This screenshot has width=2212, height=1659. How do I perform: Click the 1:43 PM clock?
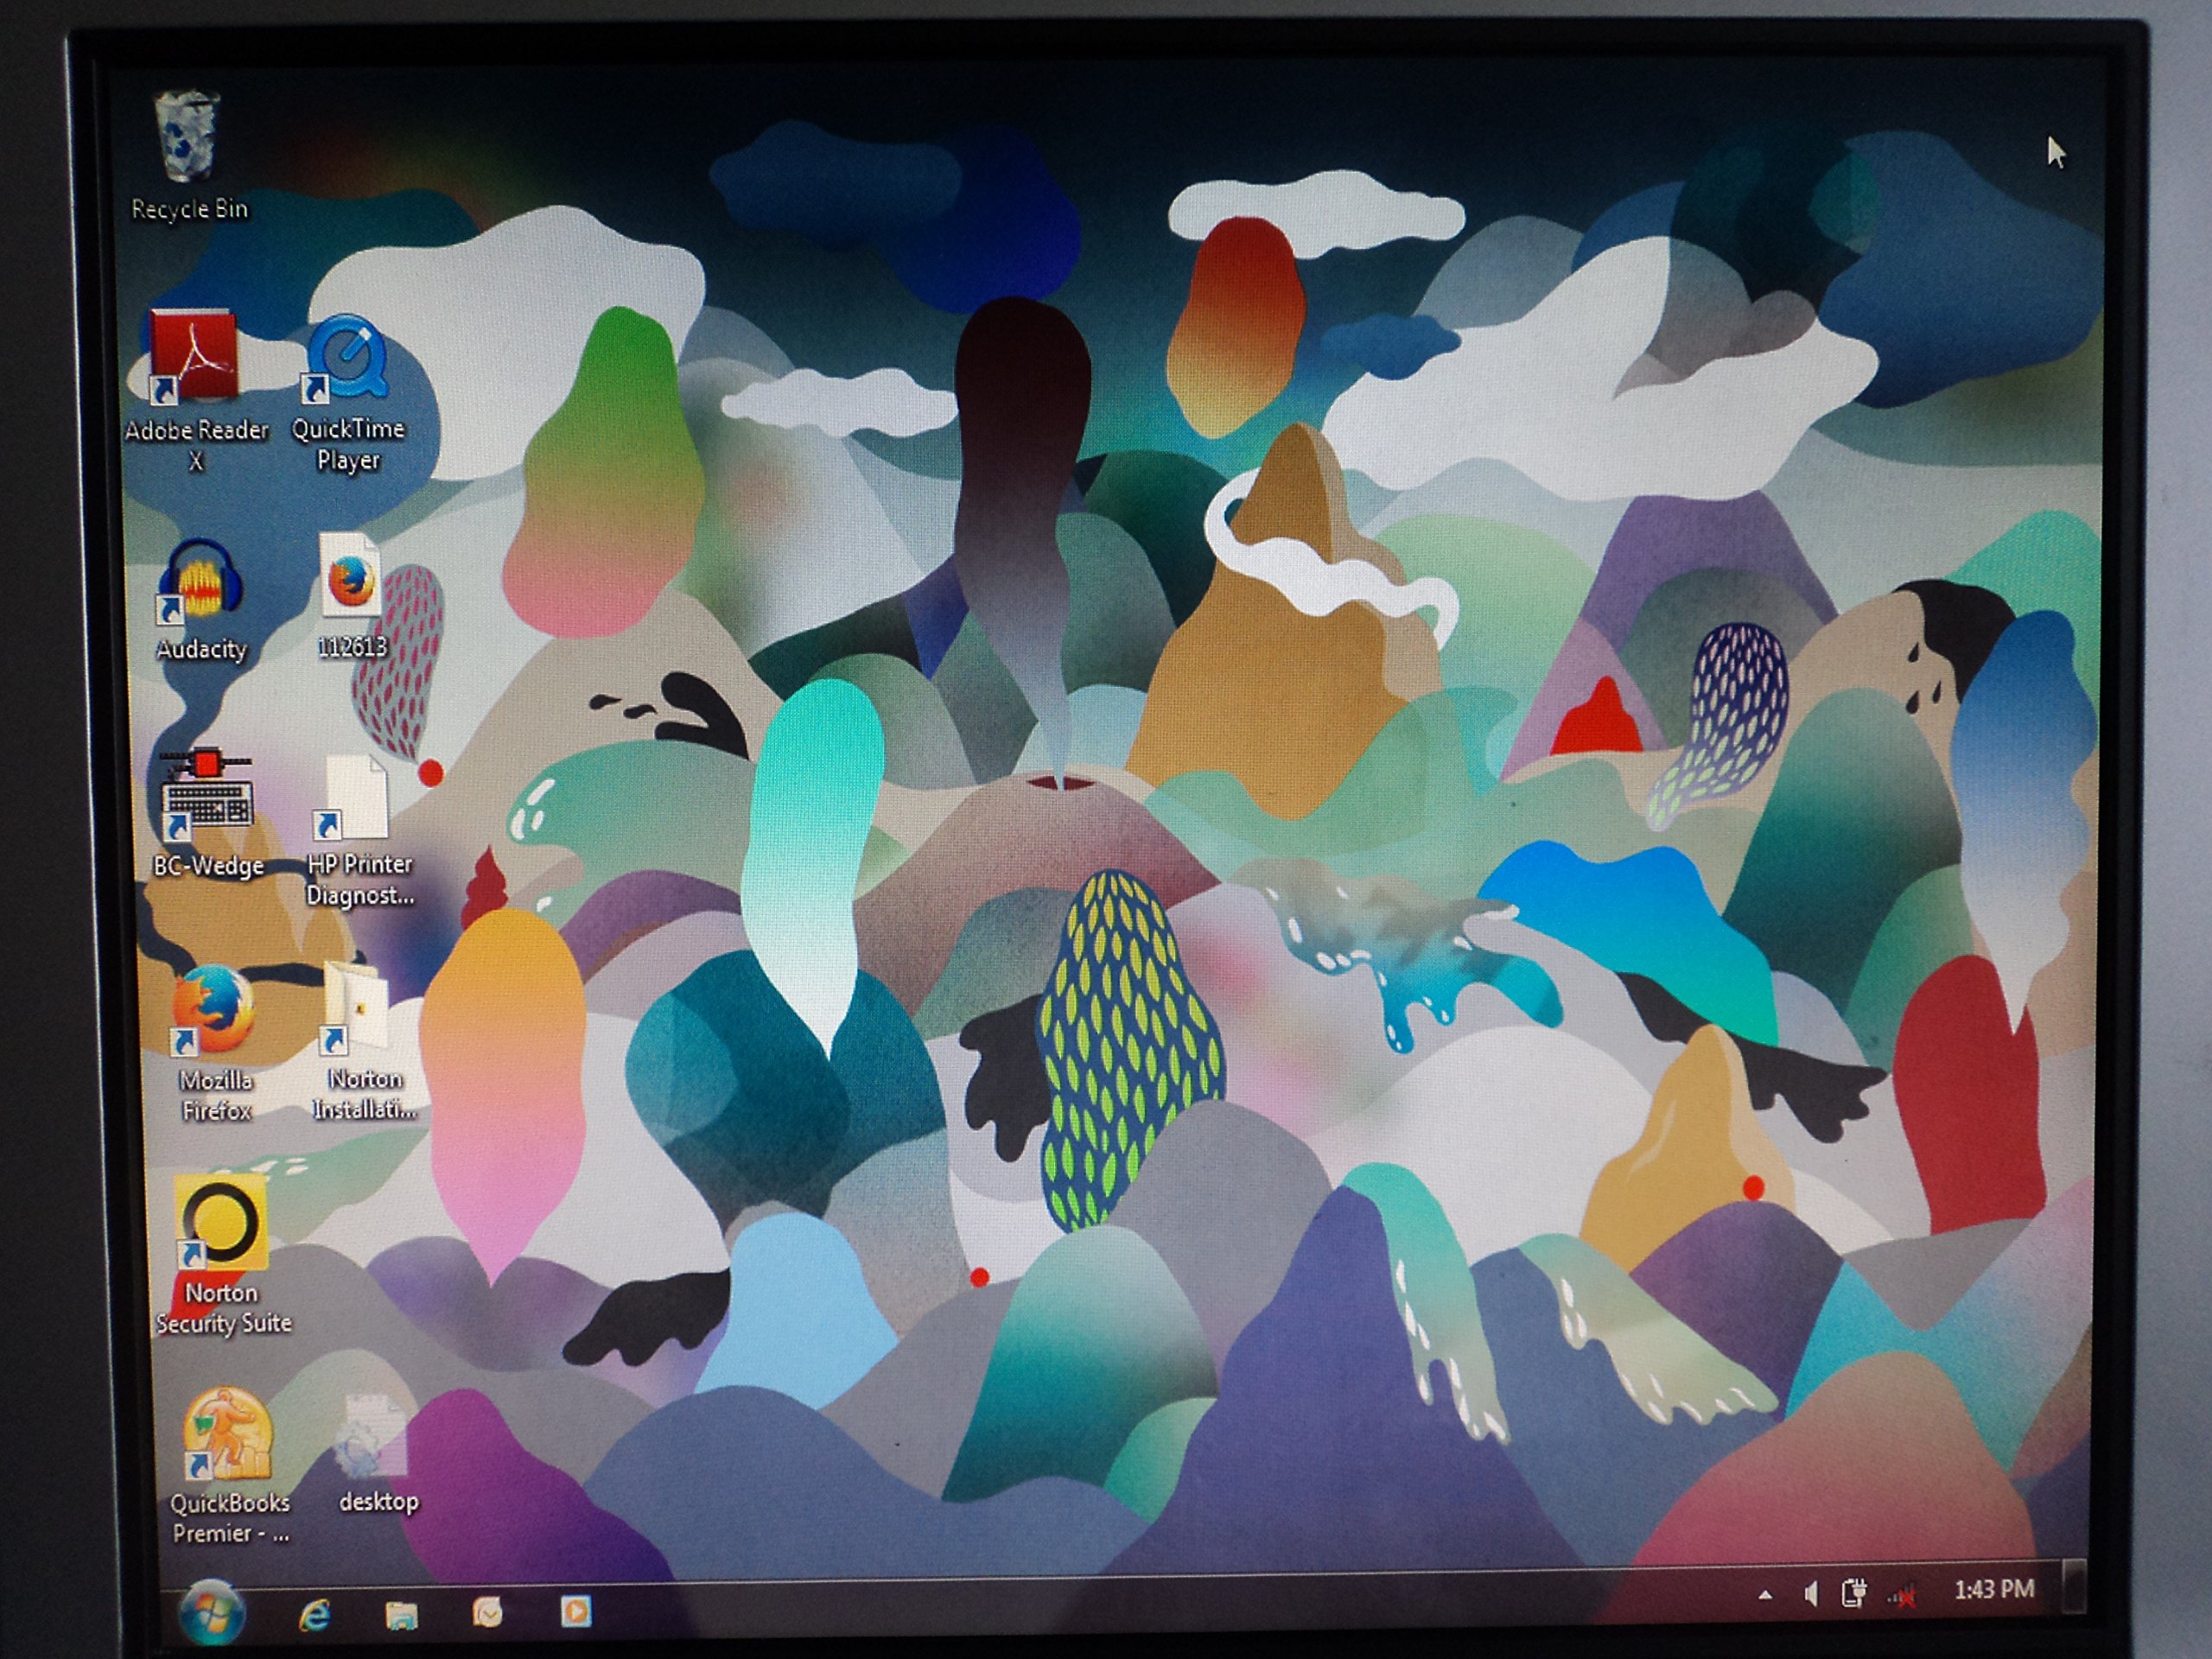click(1993, 1589)
